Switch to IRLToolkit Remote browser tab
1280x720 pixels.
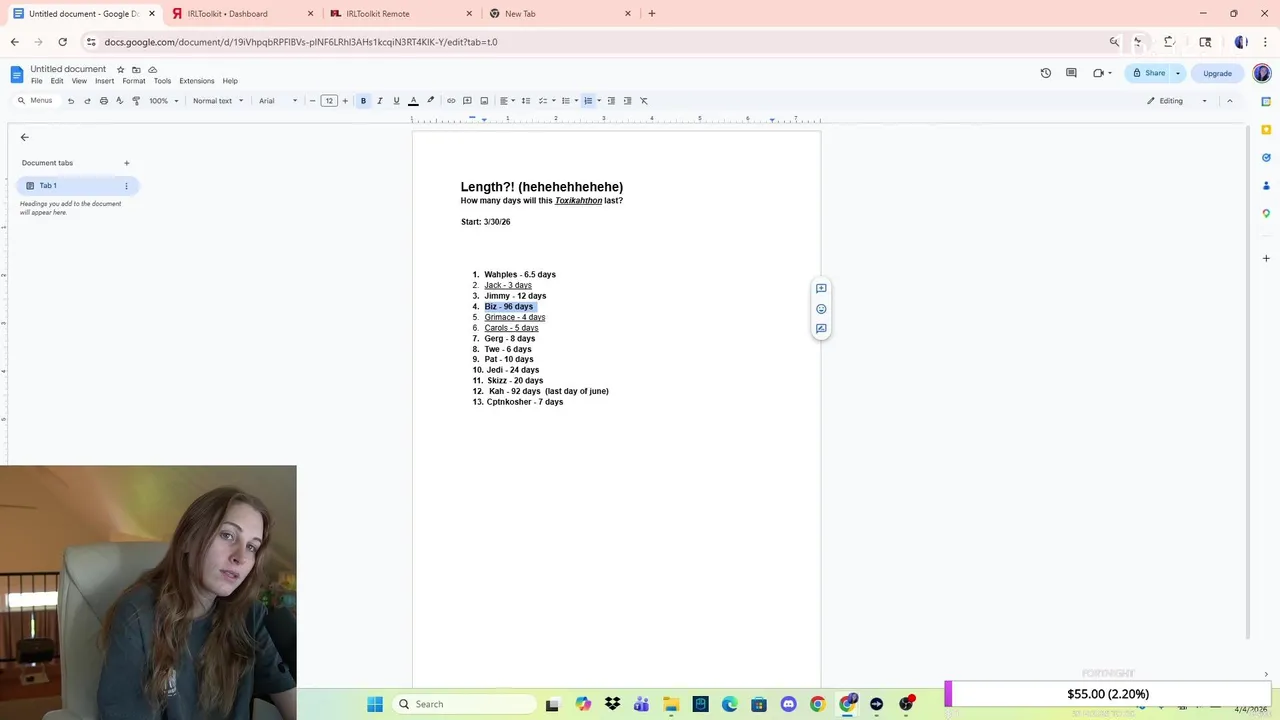click(x=402, y=14)
